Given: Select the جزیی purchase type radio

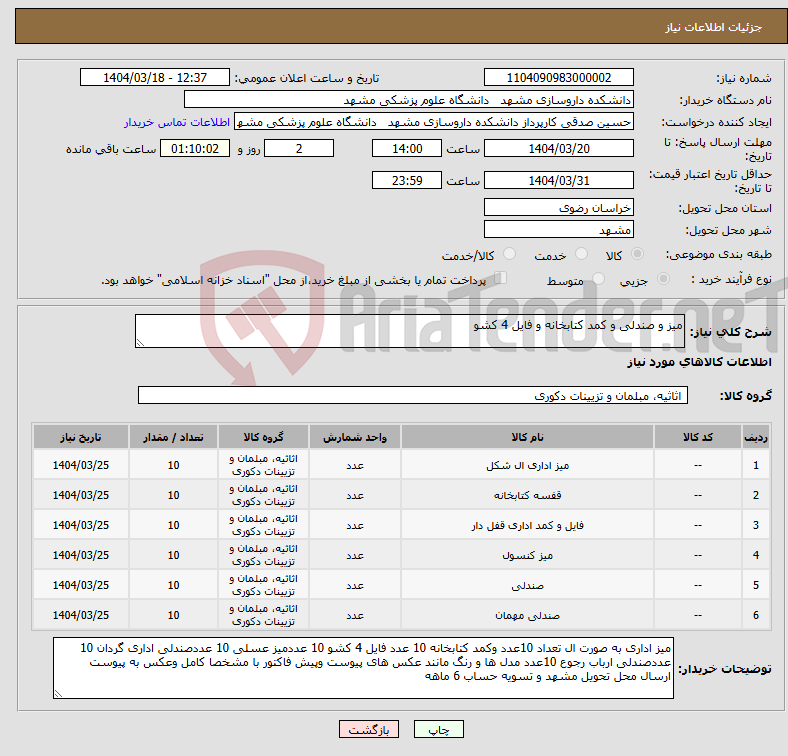Looking at the screenshot, I should (663, 278).
